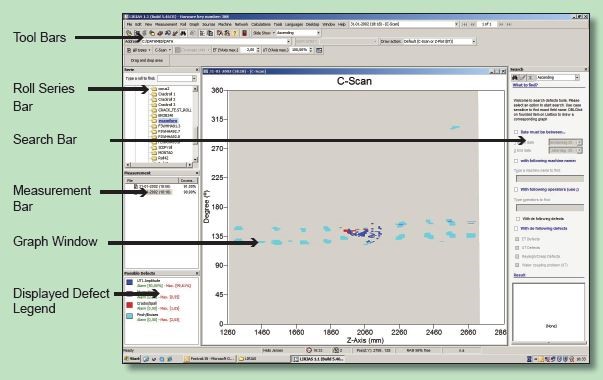
Task: Click the 'What to find?' heading link
Action: 525,85
